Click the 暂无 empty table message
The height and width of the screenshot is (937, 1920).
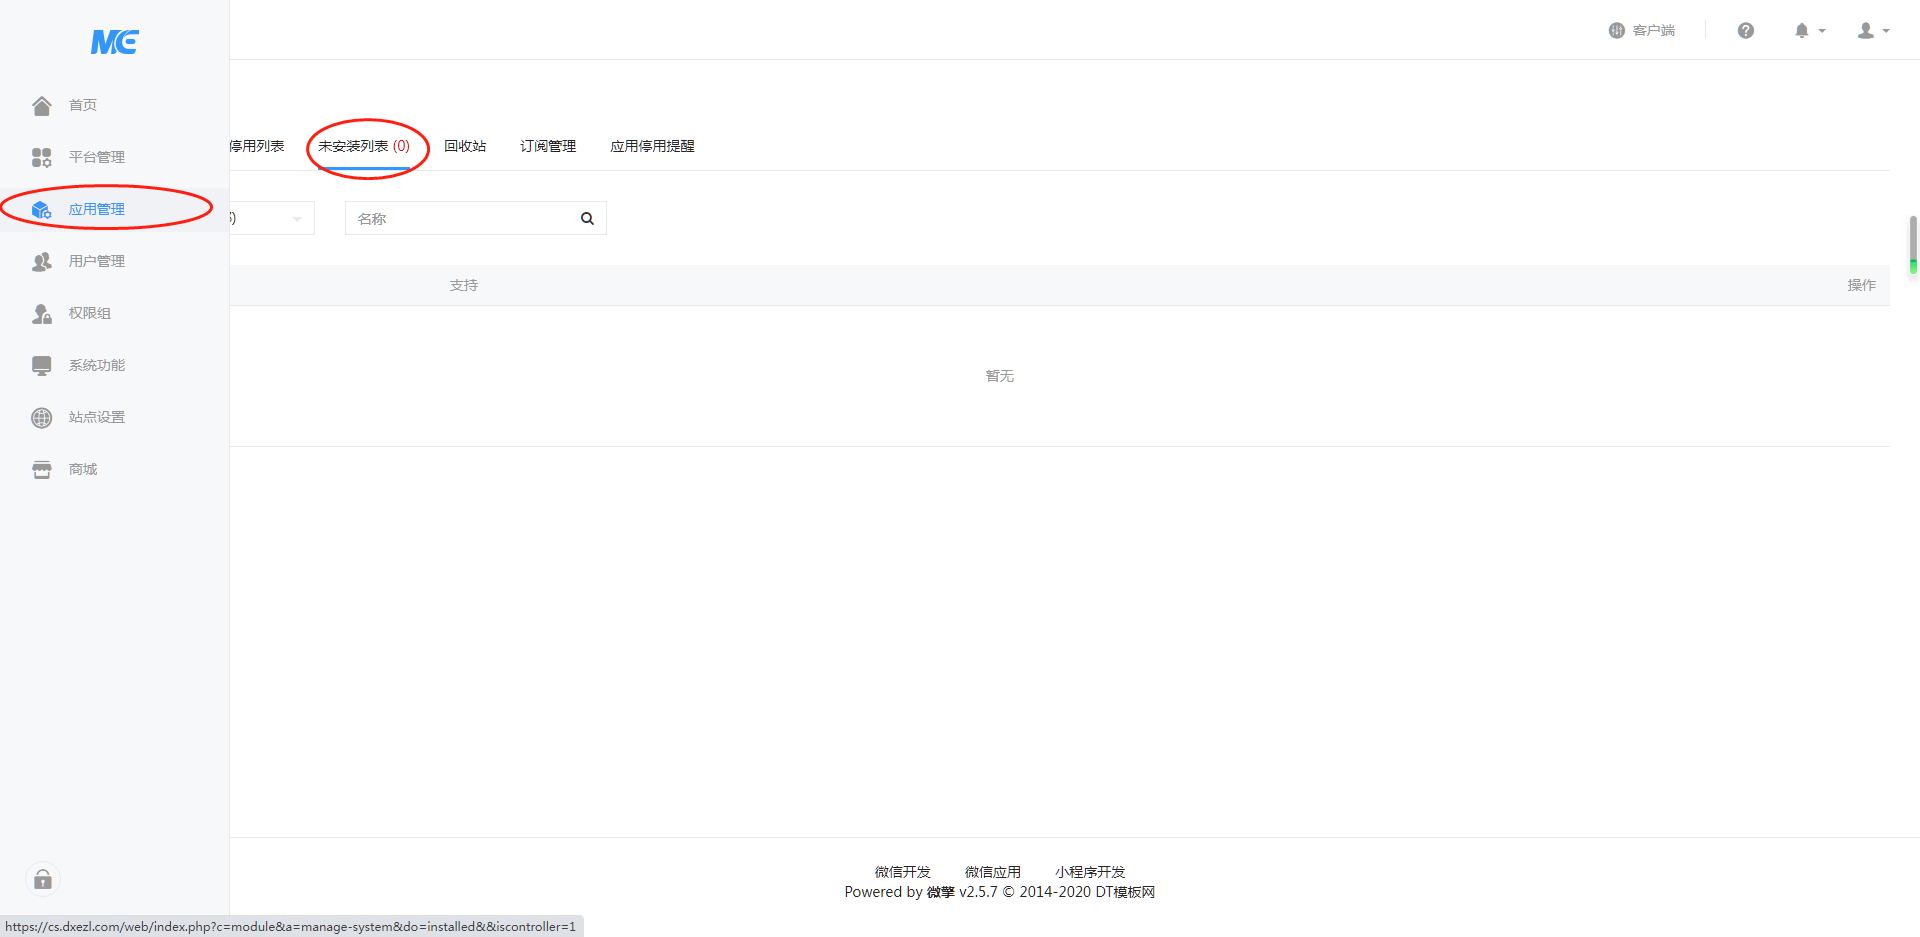coord(999,376)
